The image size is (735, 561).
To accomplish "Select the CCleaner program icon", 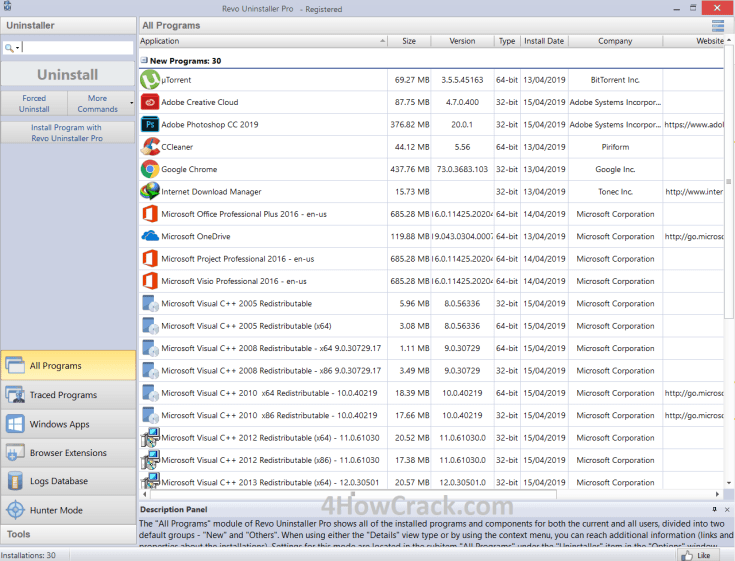I will click(x=150, y=147).
